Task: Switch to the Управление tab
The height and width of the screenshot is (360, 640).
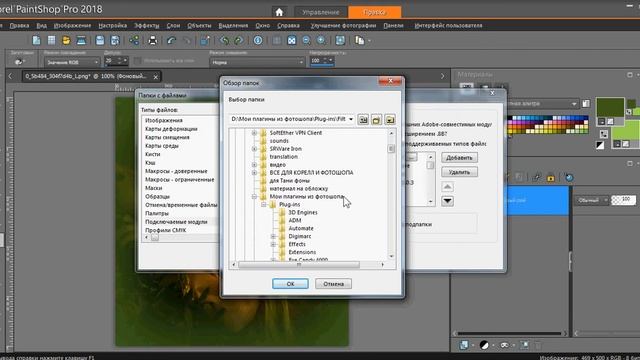Action: [x=321, y=12]
